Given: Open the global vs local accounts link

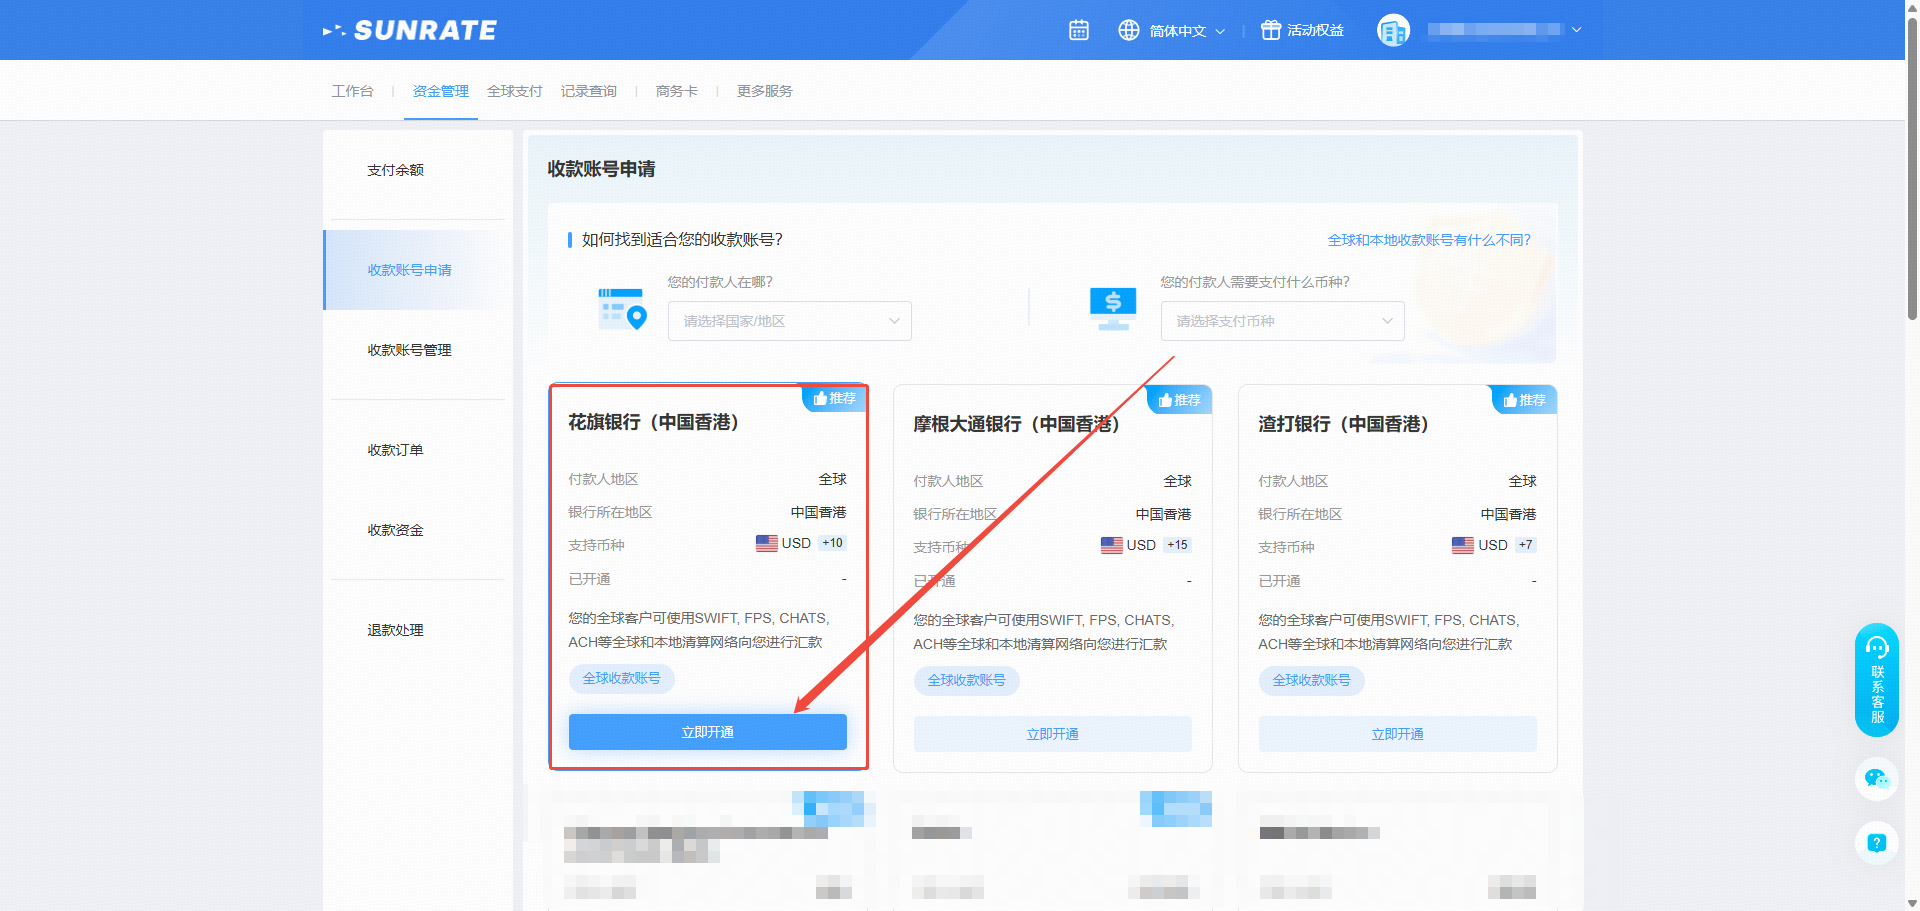Looking at the screenshot, I should [x=1428, y=240].
